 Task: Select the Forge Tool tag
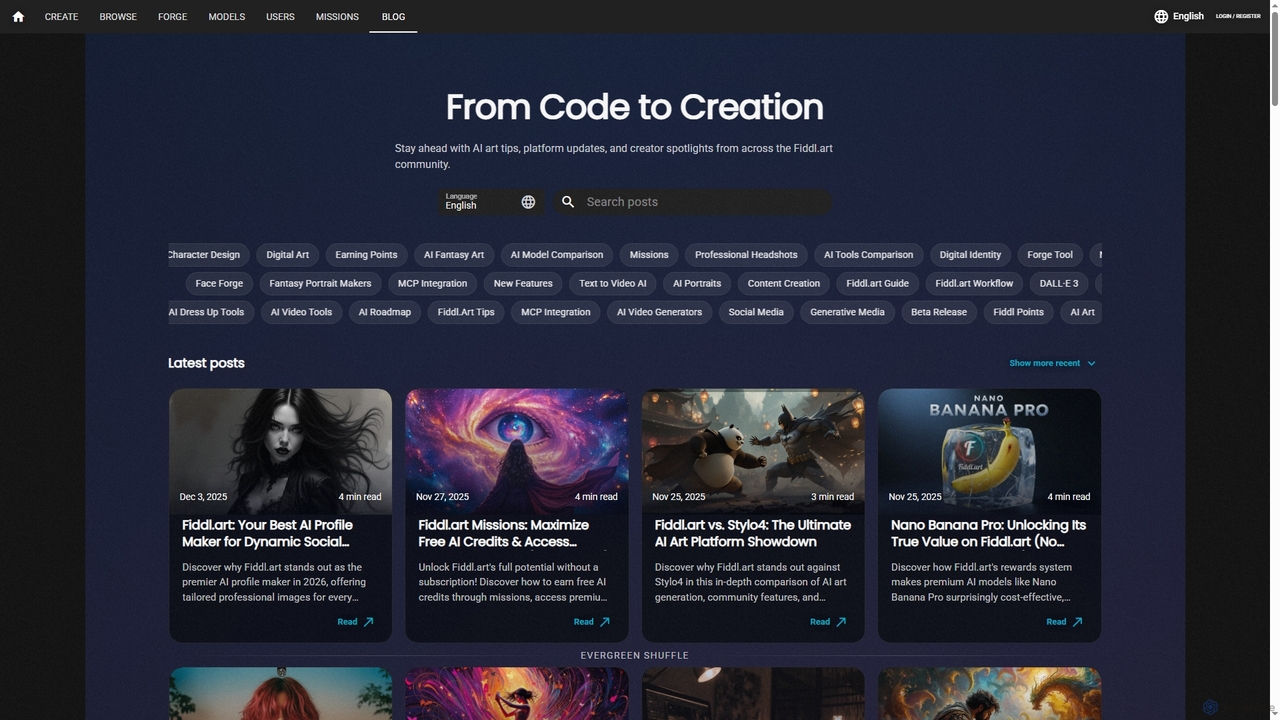coord(1050,255)
